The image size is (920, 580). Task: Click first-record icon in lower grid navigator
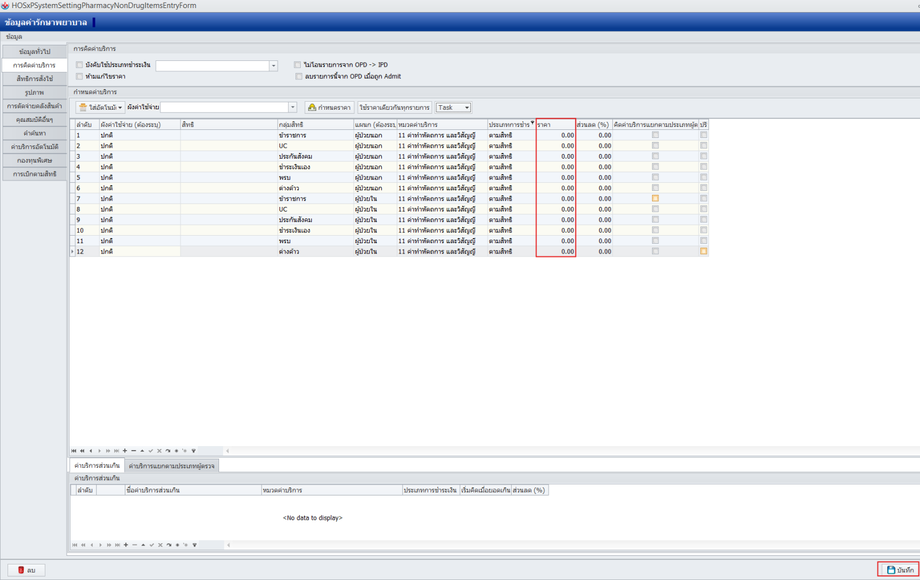pyautogui.click(x=75, y=545)
